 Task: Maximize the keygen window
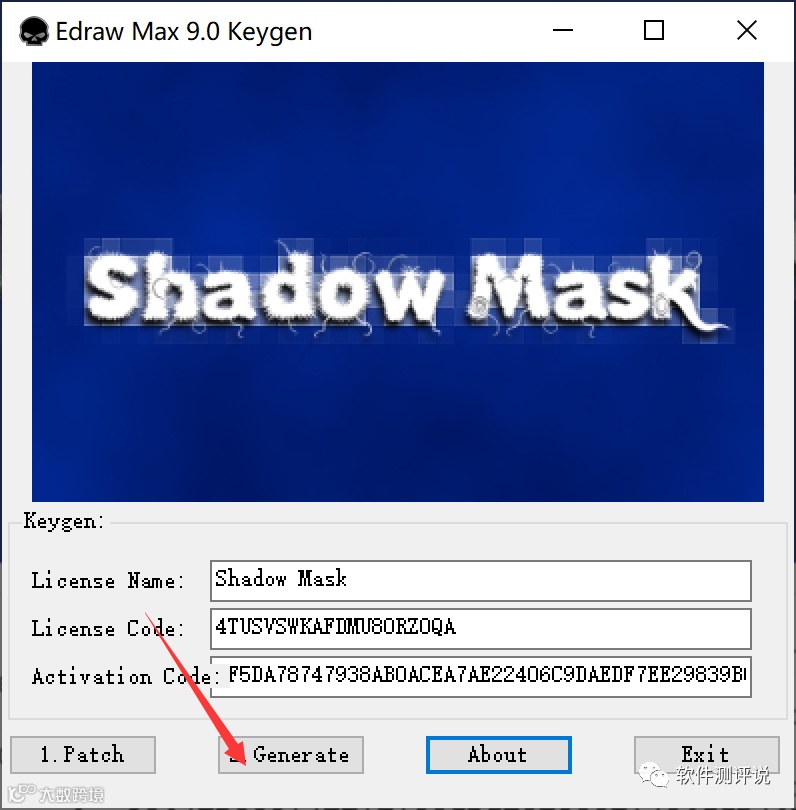click(x=653, y=30)
